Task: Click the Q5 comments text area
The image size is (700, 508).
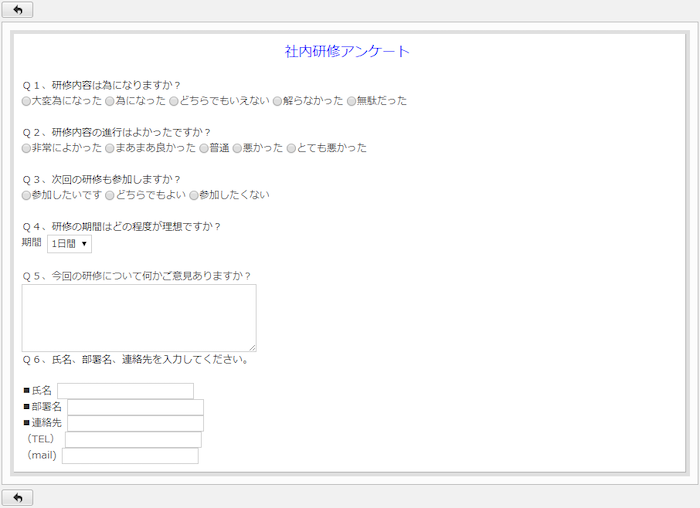Action: point(139,318)
